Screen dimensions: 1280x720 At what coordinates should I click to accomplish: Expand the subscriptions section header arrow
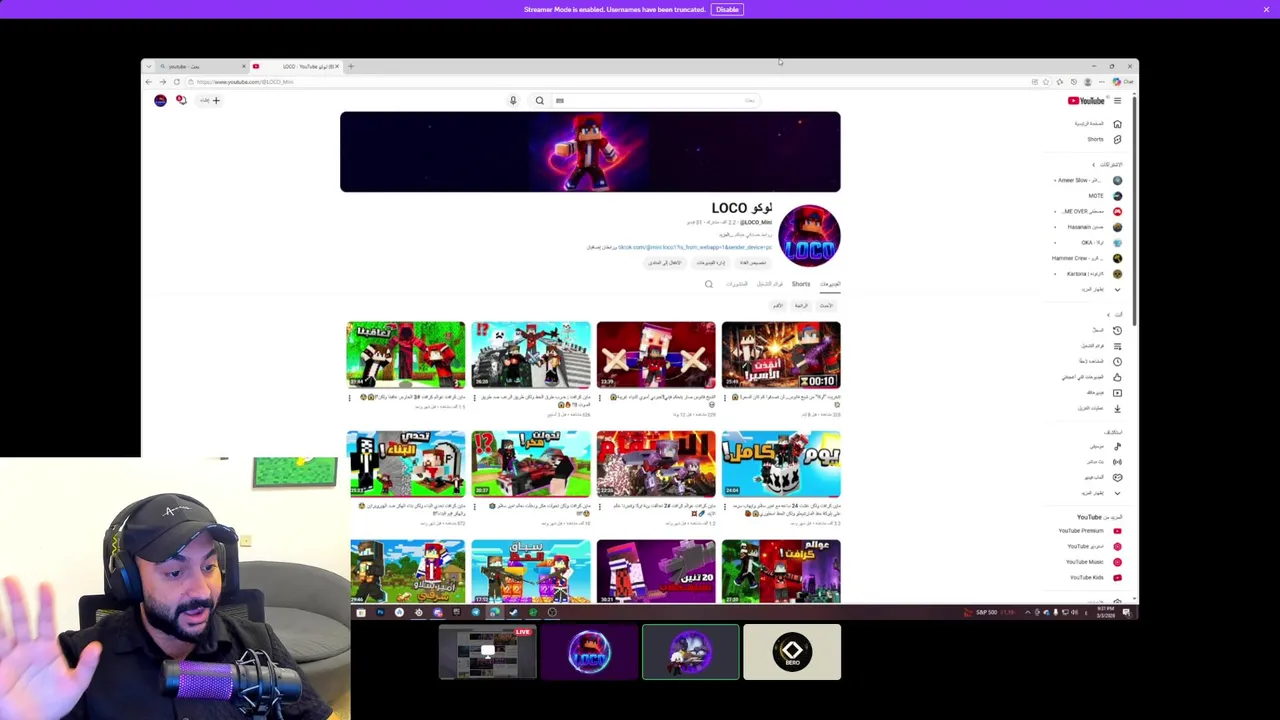pyautogui.click(x=1094, y=164)
